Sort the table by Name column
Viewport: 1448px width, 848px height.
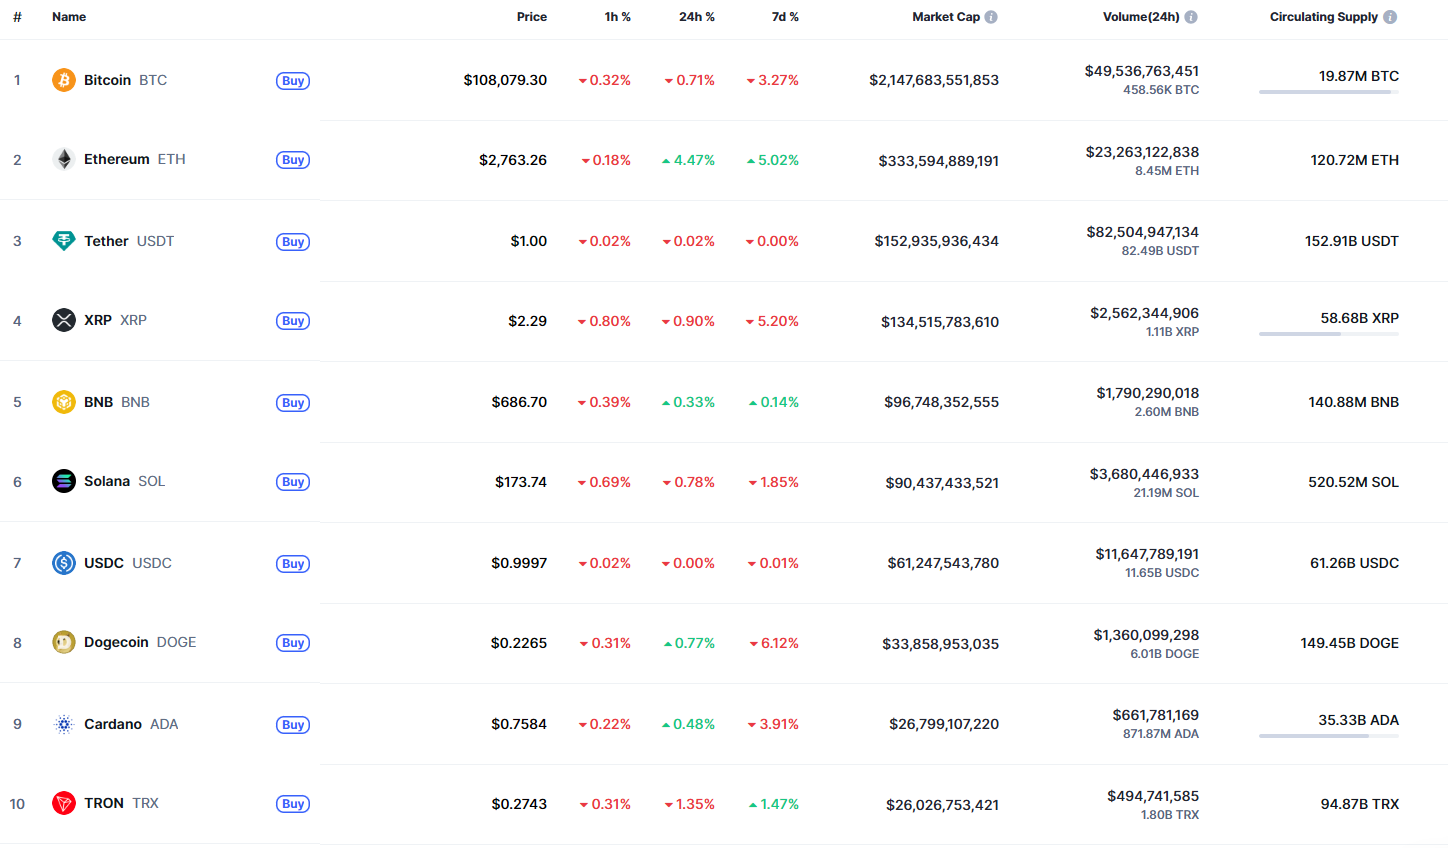coord(69,17)
